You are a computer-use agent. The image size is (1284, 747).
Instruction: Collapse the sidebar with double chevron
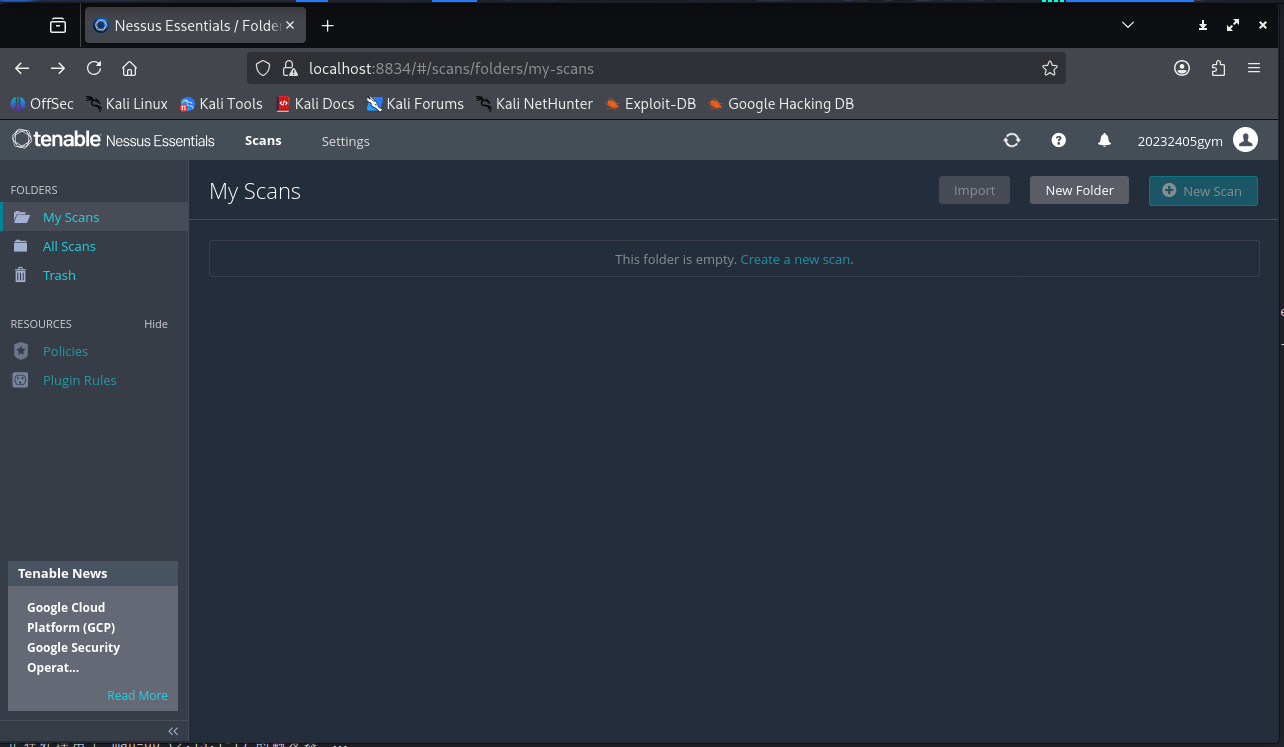point(173,731)
